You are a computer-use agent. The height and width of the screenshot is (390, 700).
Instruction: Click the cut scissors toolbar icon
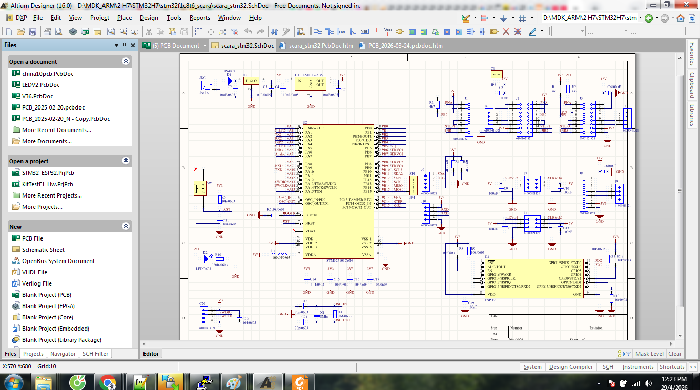[x=149, y=32]
